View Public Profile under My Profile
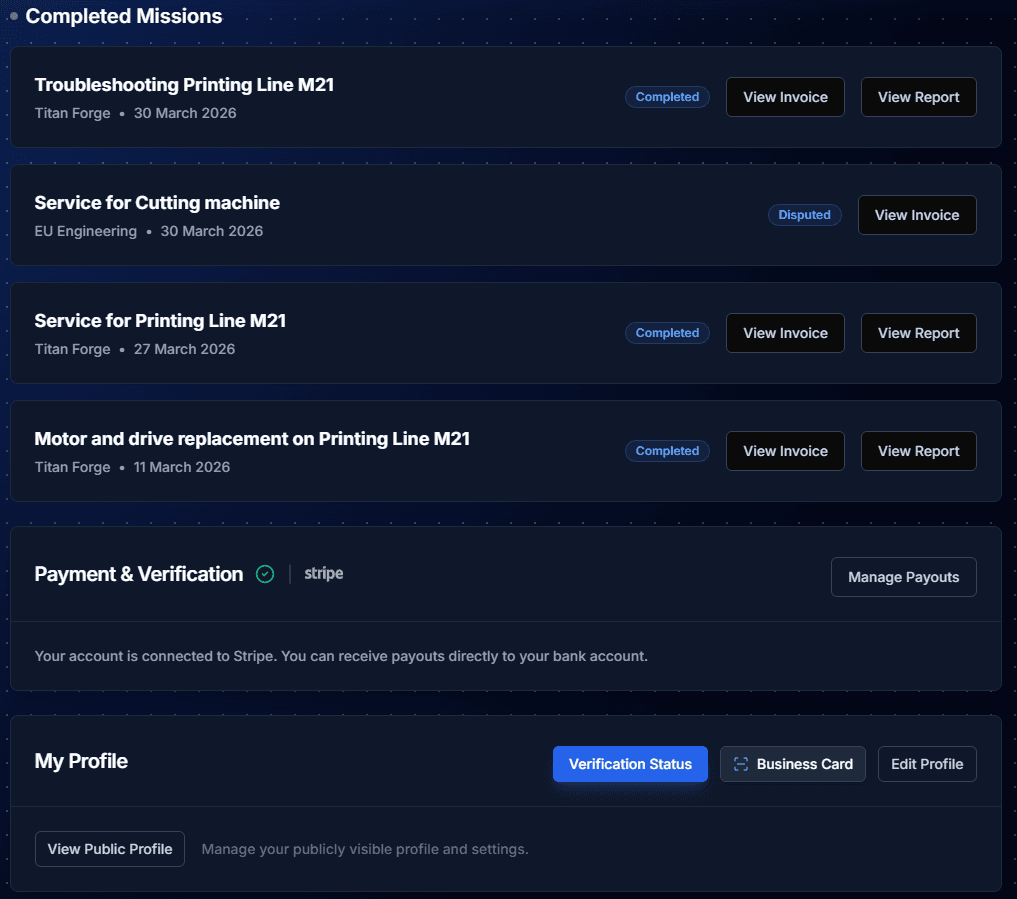The image size is (1017, 899). coord(109,848)
